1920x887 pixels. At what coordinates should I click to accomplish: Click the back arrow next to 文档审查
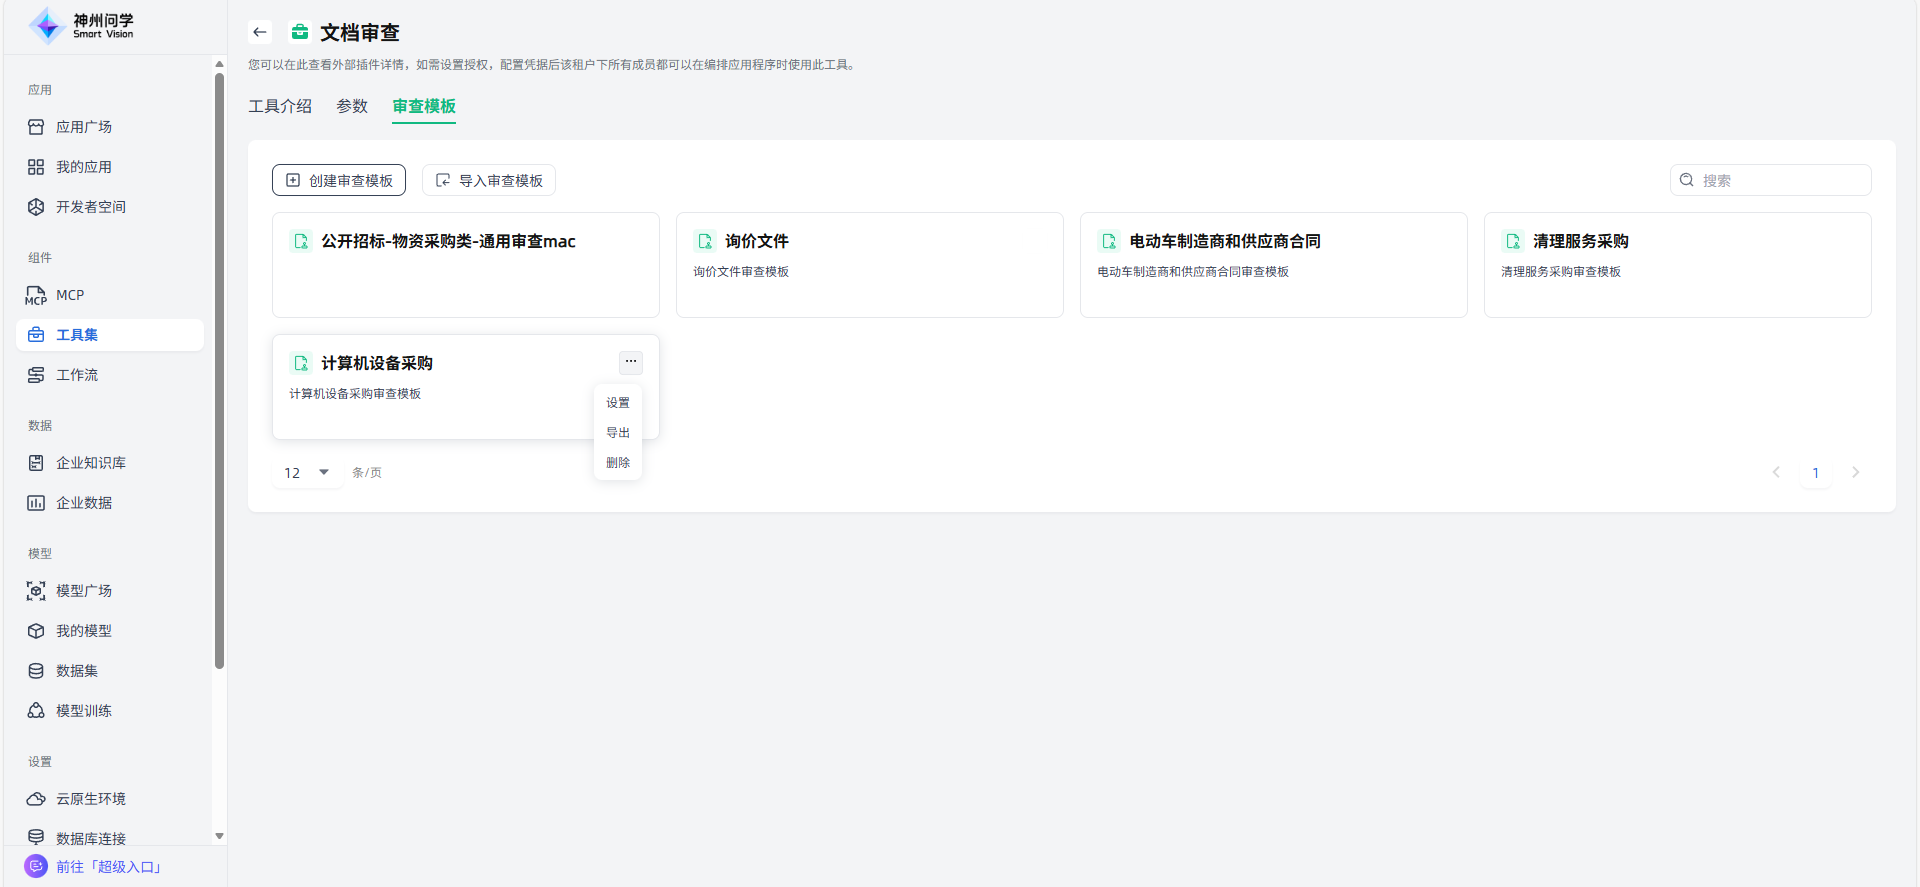260,32
